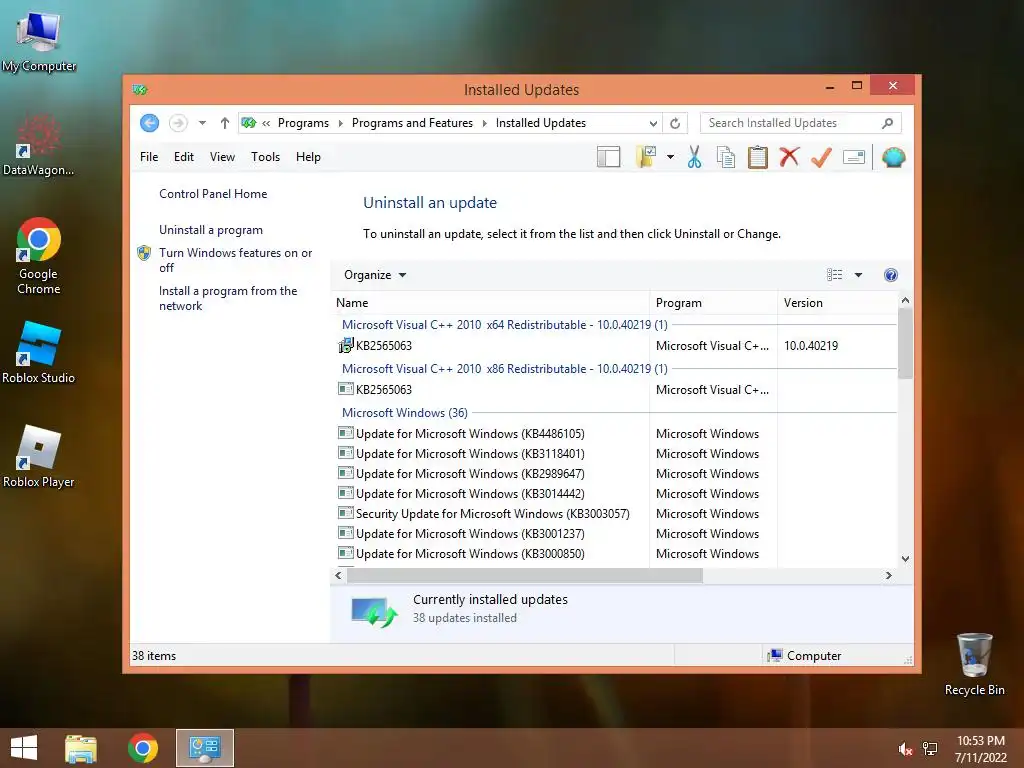The width and height of the screenshot is (1024, 768).
Task: Open the Windows Start button
Action: click(24, 748)
